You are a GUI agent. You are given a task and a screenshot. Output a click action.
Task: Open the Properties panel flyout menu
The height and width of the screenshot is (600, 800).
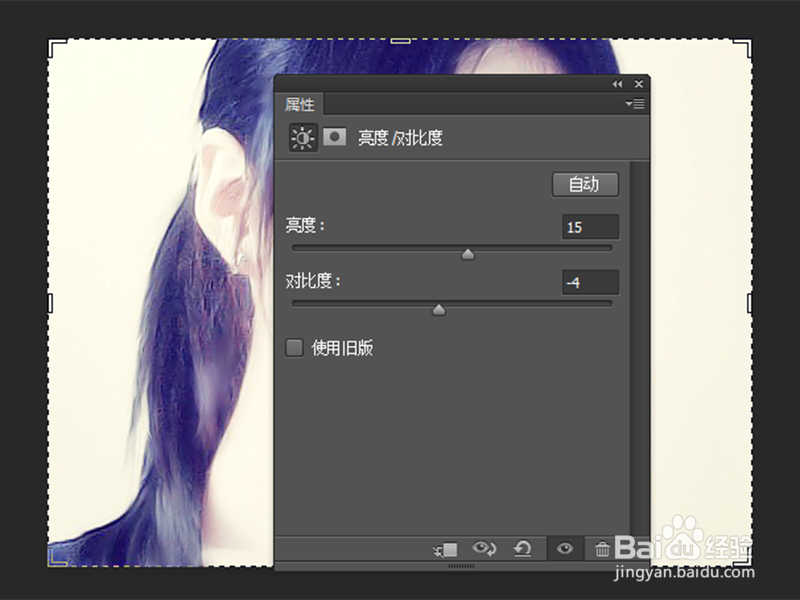635,104
